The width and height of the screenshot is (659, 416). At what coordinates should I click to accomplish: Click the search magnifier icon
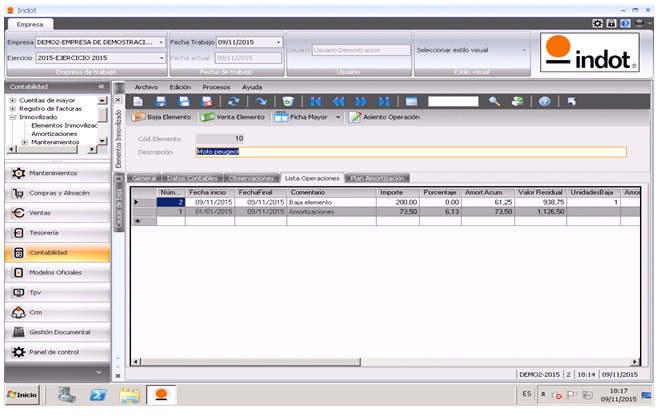click(x=494, y=101)
